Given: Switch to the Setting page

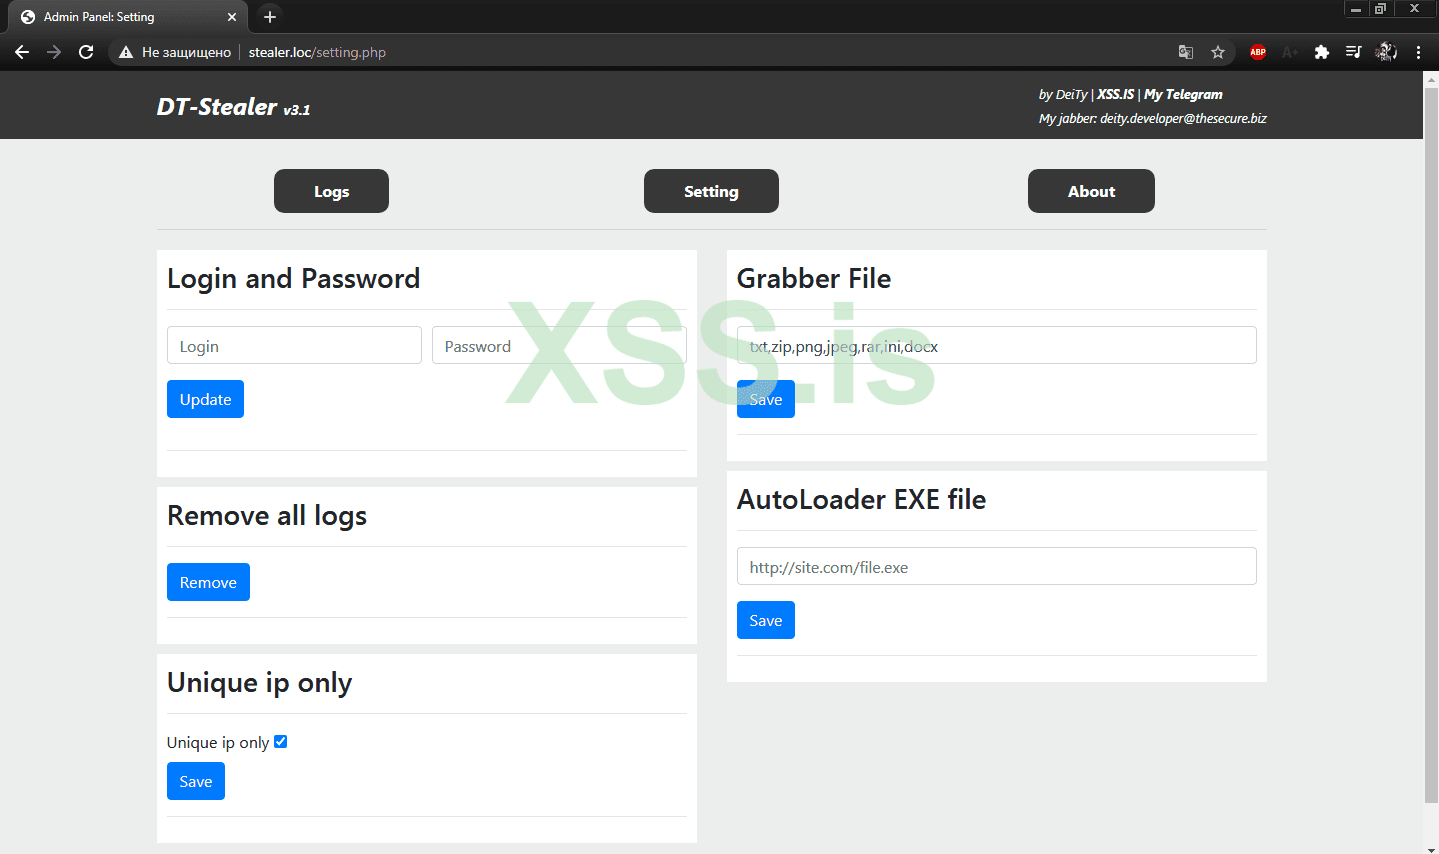Looking at the screenshot, I should point(711,191).
